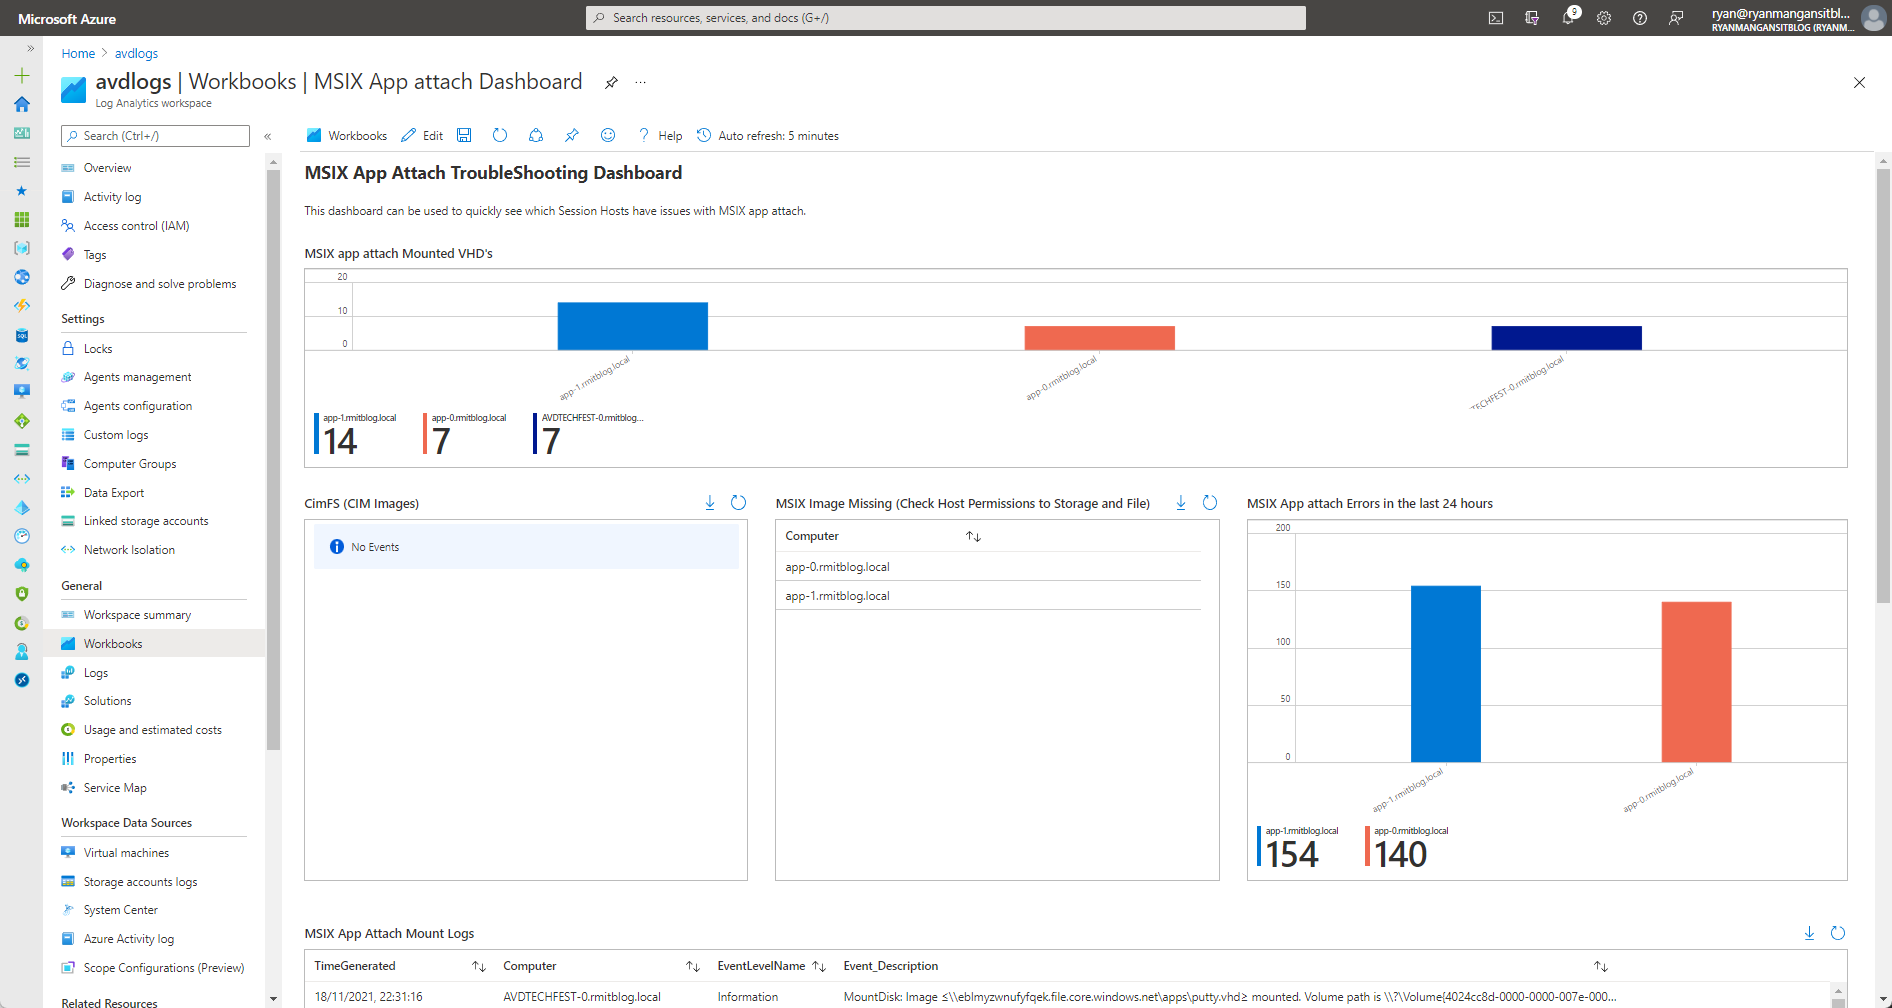Click the Workbooks toolbar button
1892x1008 pixels.
(x=346, y=135)
